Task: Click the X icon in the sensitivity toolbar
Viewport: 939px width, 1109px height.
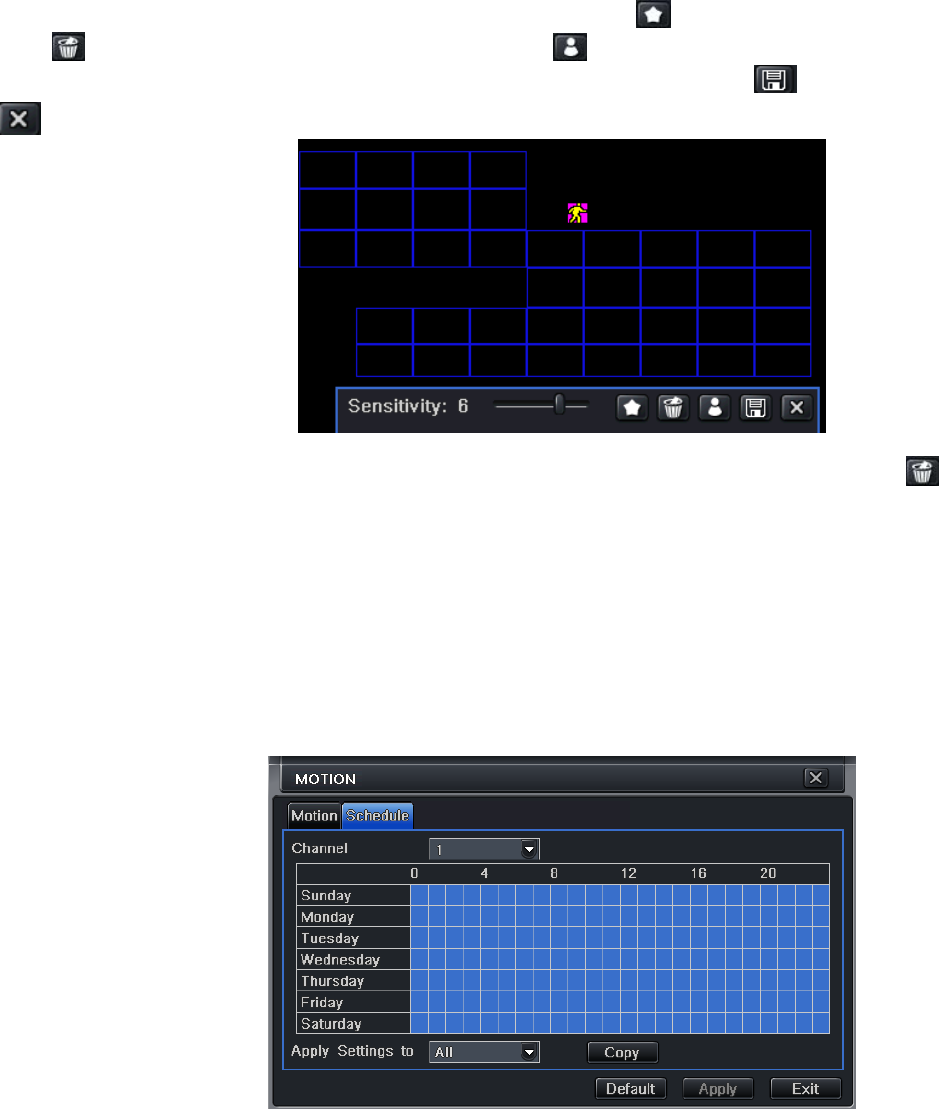Action: [796, 408]
